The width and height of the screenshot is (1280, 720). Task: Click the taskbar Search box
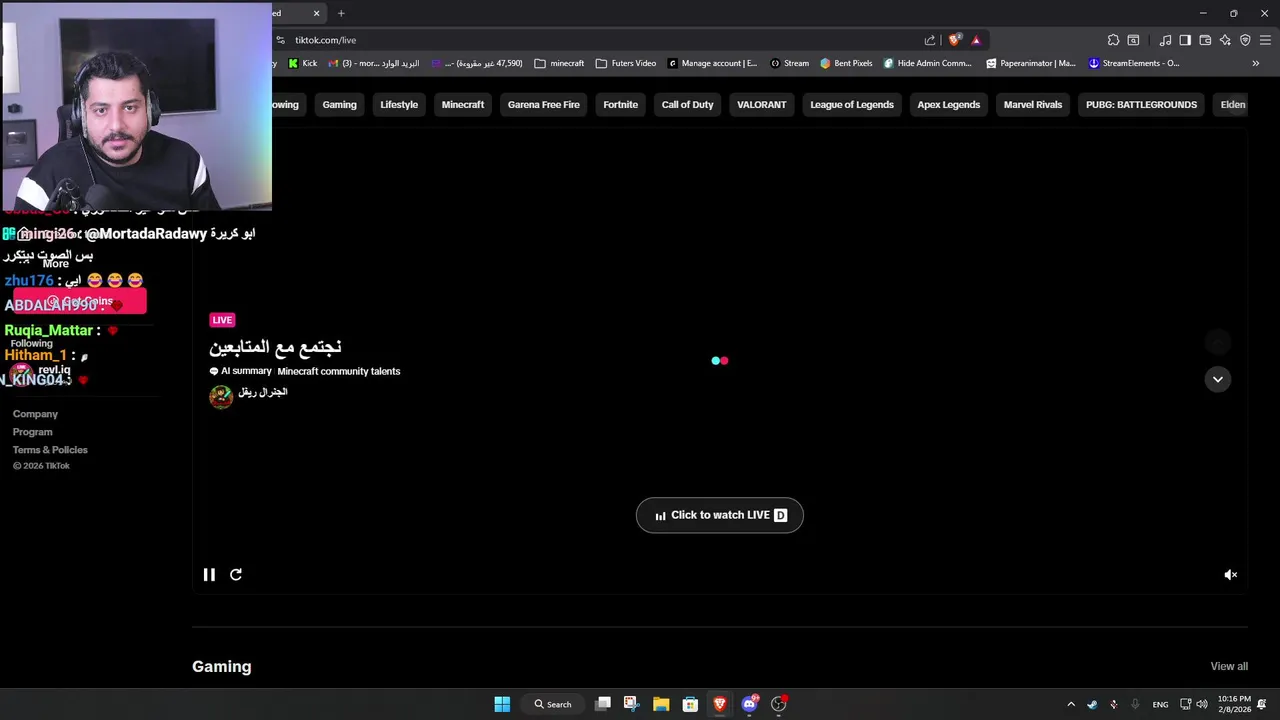pyautogui.click(x=553, y=704)
